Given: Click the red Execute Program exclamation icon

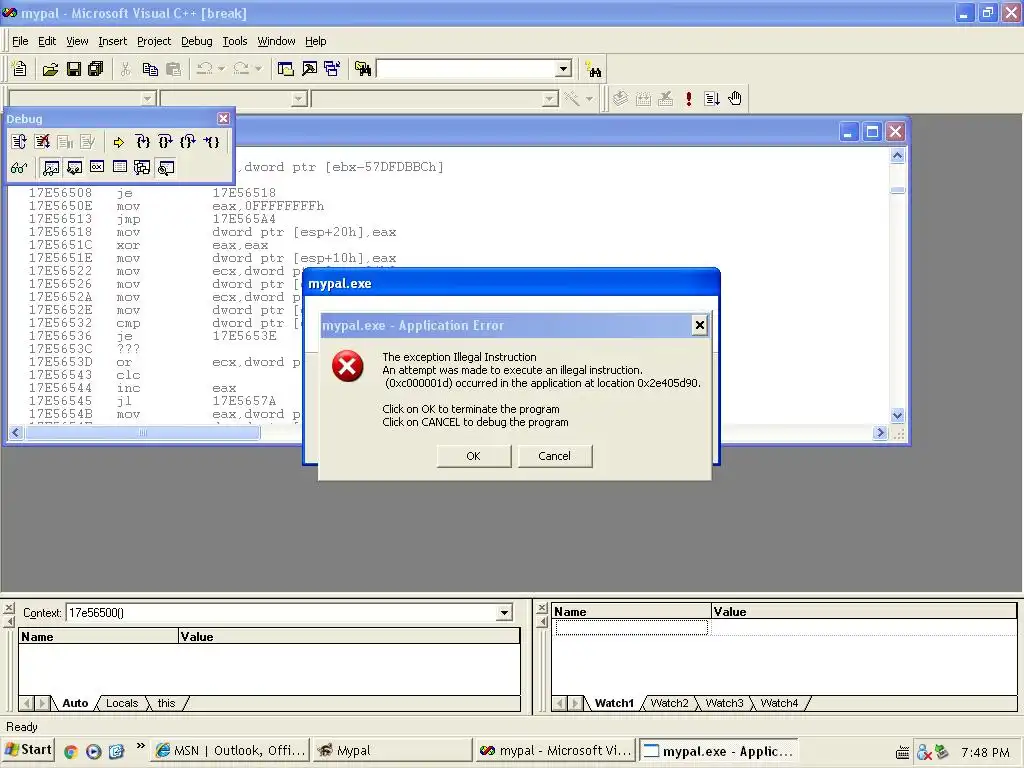Looking at the screenshot, I should pyautogui.click(x=688, y=99).
